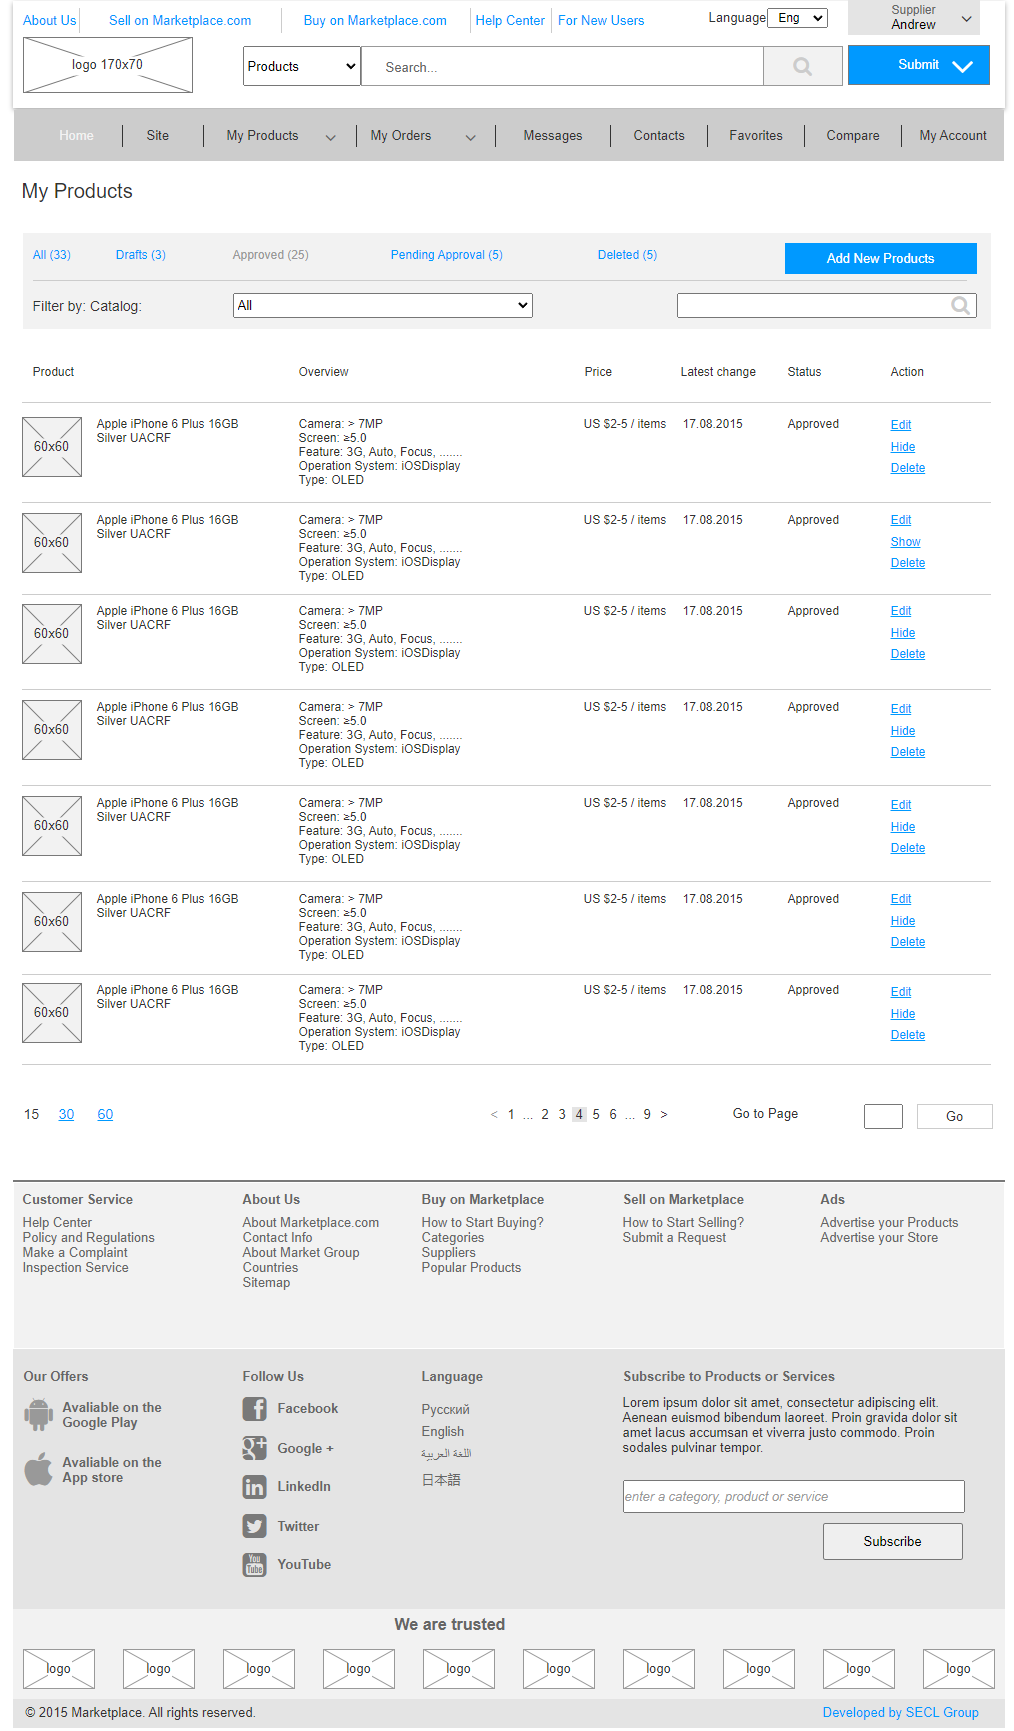Click the magnifier icon in product filter search

click(x=960, y=306)
